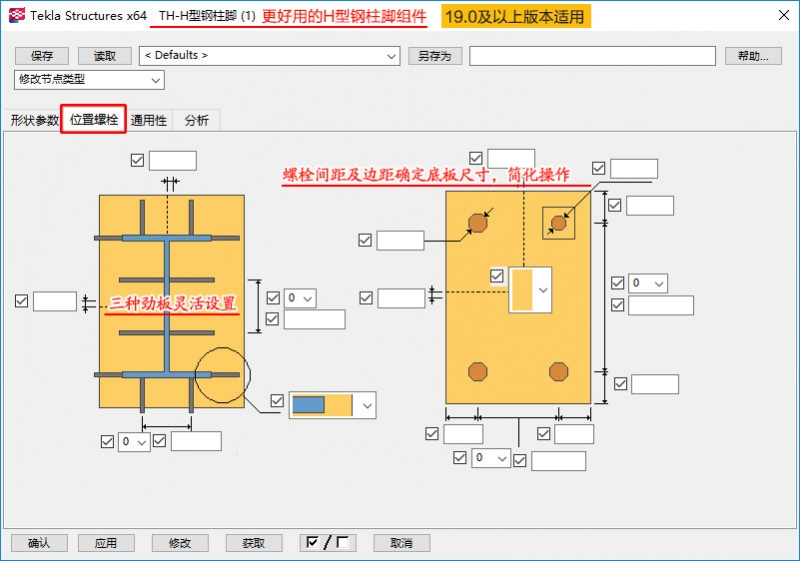Click the save-as name input field
800x561 pixels.
click(x=592, y=56)
